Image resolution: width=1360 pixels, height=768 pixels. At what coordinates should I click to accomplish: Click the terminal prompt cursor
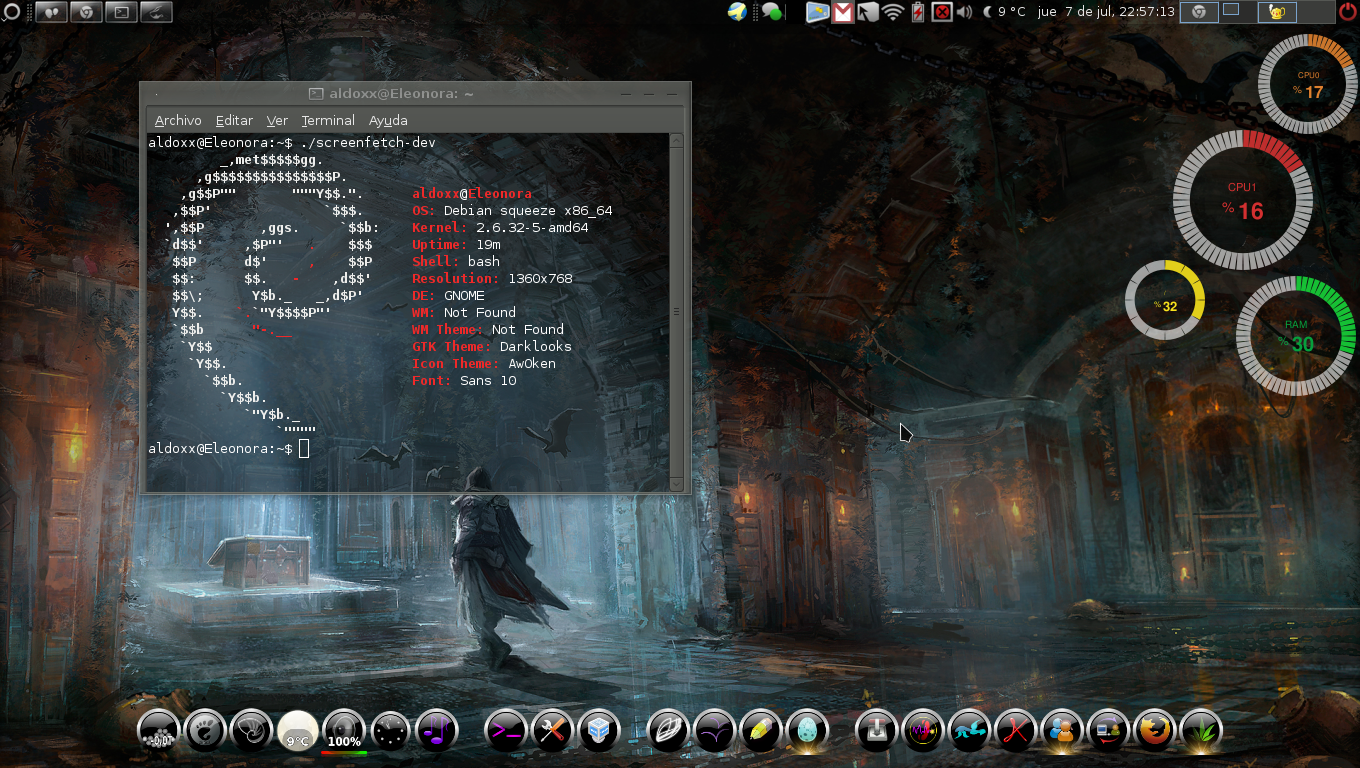pyautogui.click(x=304, y=448)
